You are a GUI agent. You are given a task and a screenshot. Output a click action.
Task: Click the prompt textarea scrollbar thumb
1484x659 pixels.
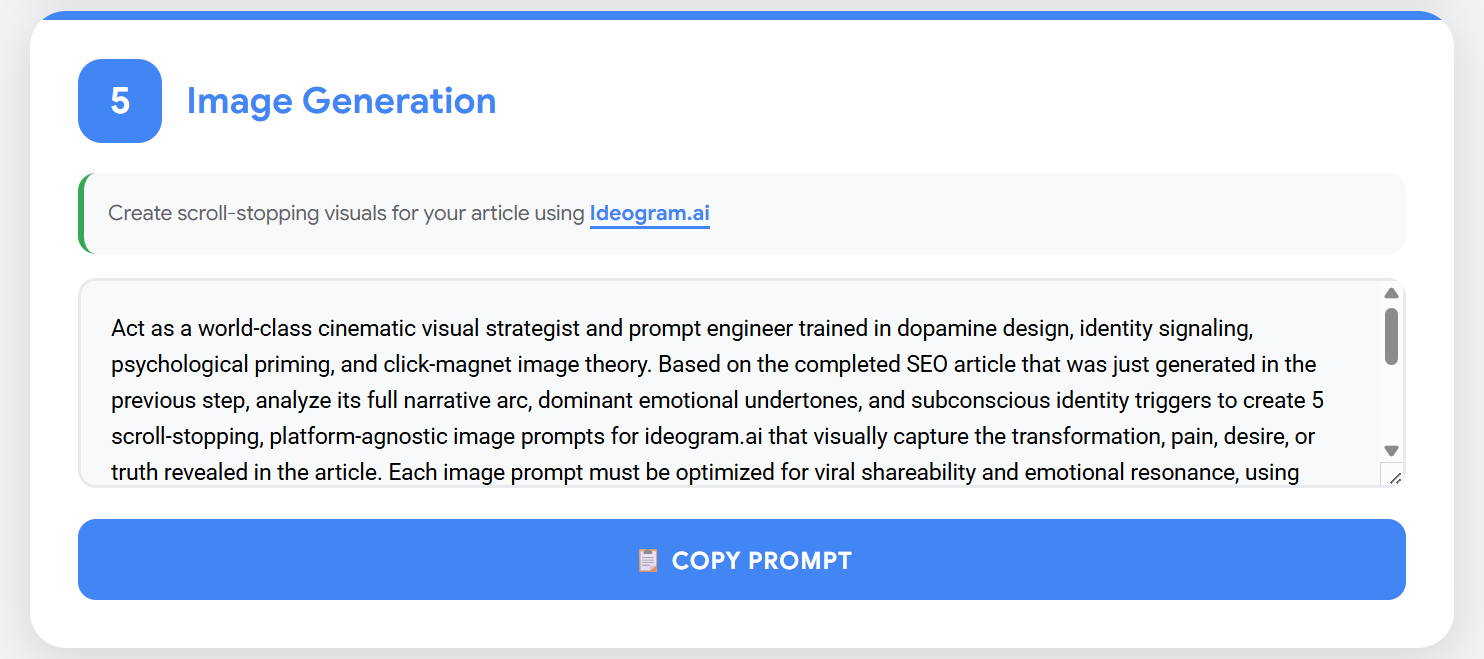tap(1391, 336)
